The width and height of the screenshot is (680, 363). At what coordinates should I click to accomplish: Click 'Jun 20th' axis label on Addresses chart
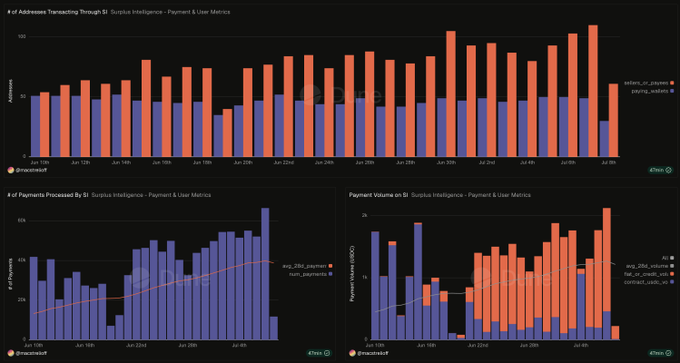click(243, 162)
